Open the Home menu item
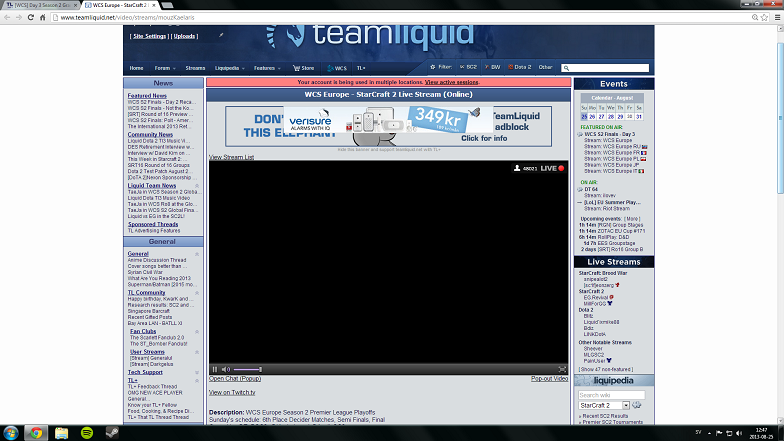This screenshot has height=441, width=784. click(136, 68)
